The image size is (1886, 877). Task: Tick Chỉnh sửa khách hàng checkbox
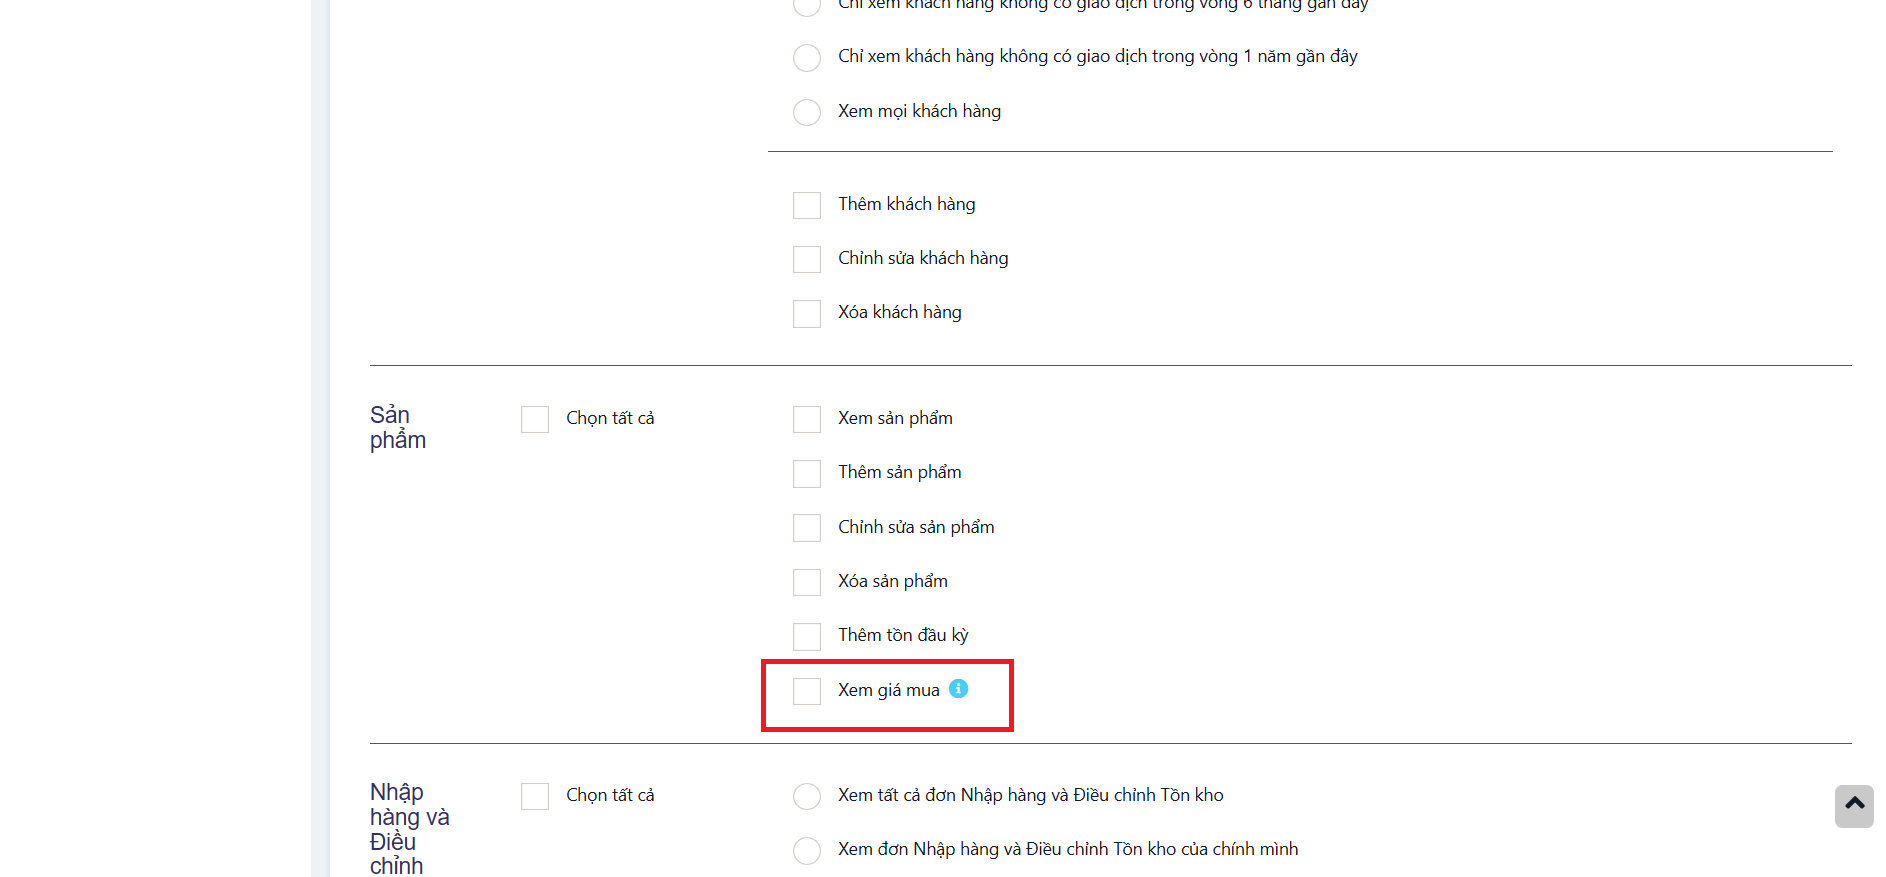[x=807, y=259]
